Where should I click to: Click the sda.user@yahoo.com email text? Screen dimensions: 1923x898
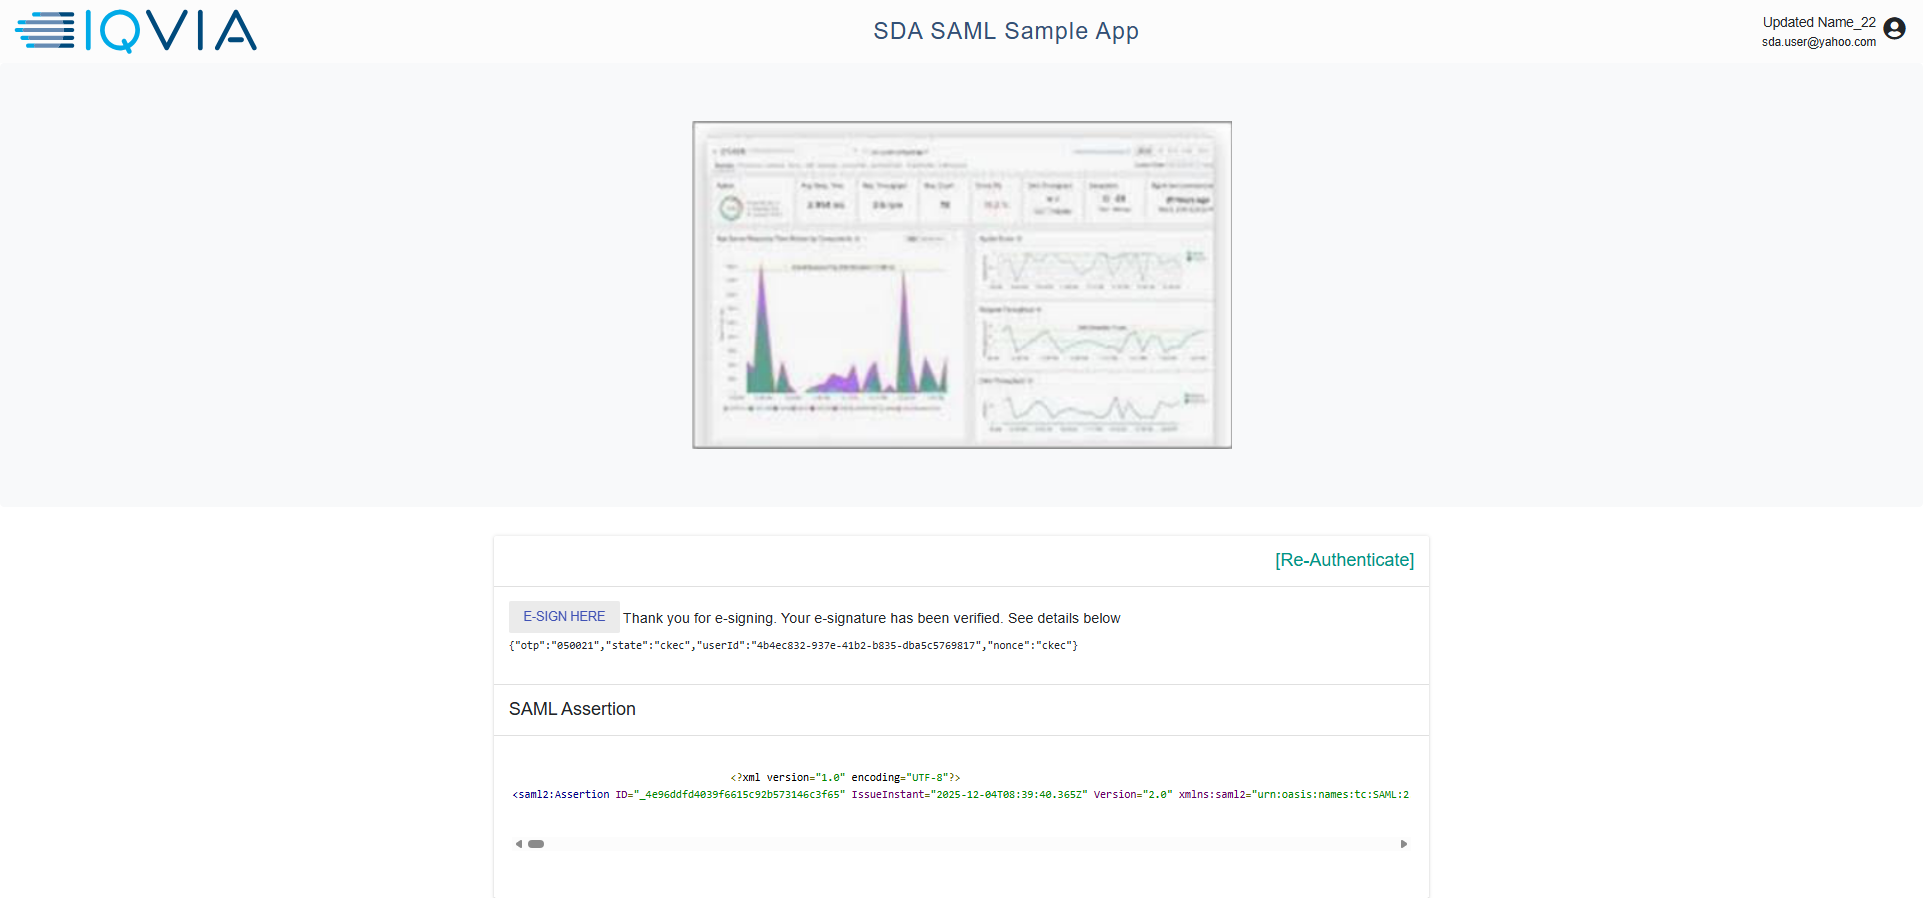(x=1819, y=42)
